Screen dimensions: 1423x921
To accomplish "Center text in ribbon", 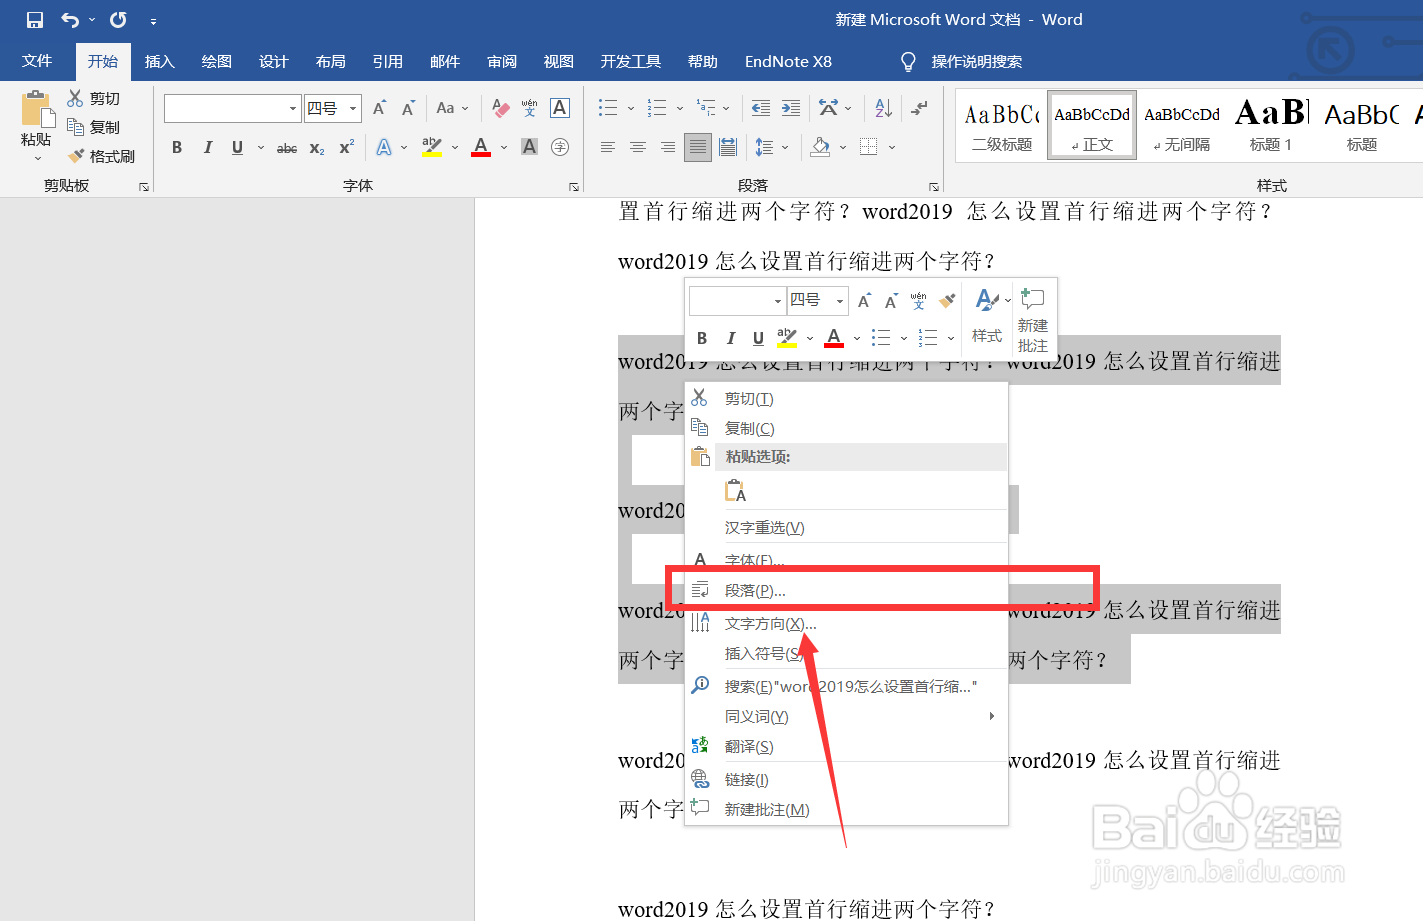I will pos(637,148).
